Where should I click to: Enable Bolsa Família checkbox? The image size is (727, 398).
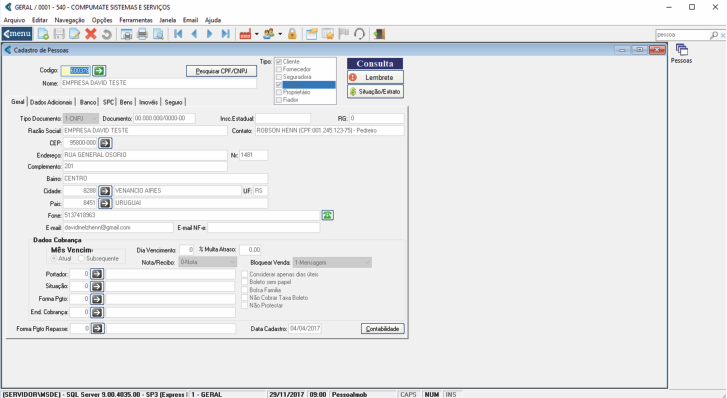(245, 290)
